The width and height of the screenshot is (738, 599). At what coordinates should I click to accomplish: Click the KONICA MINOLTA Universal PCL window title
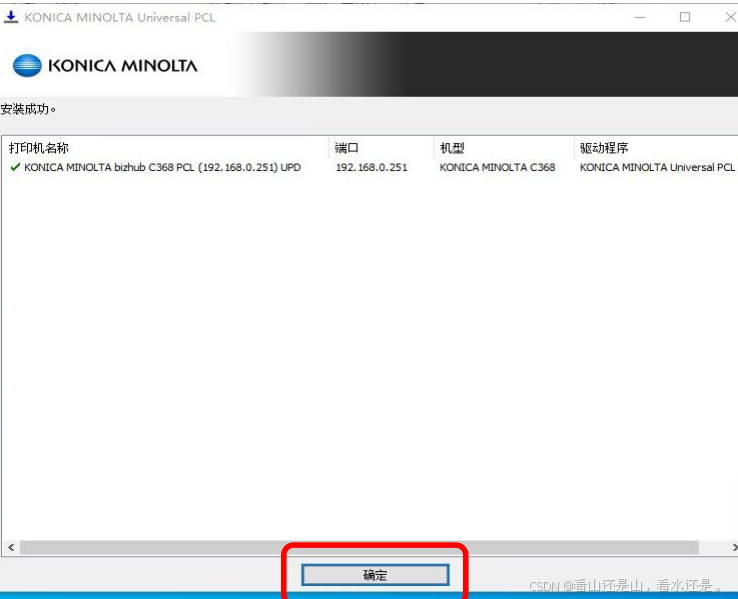pos(120,17)
